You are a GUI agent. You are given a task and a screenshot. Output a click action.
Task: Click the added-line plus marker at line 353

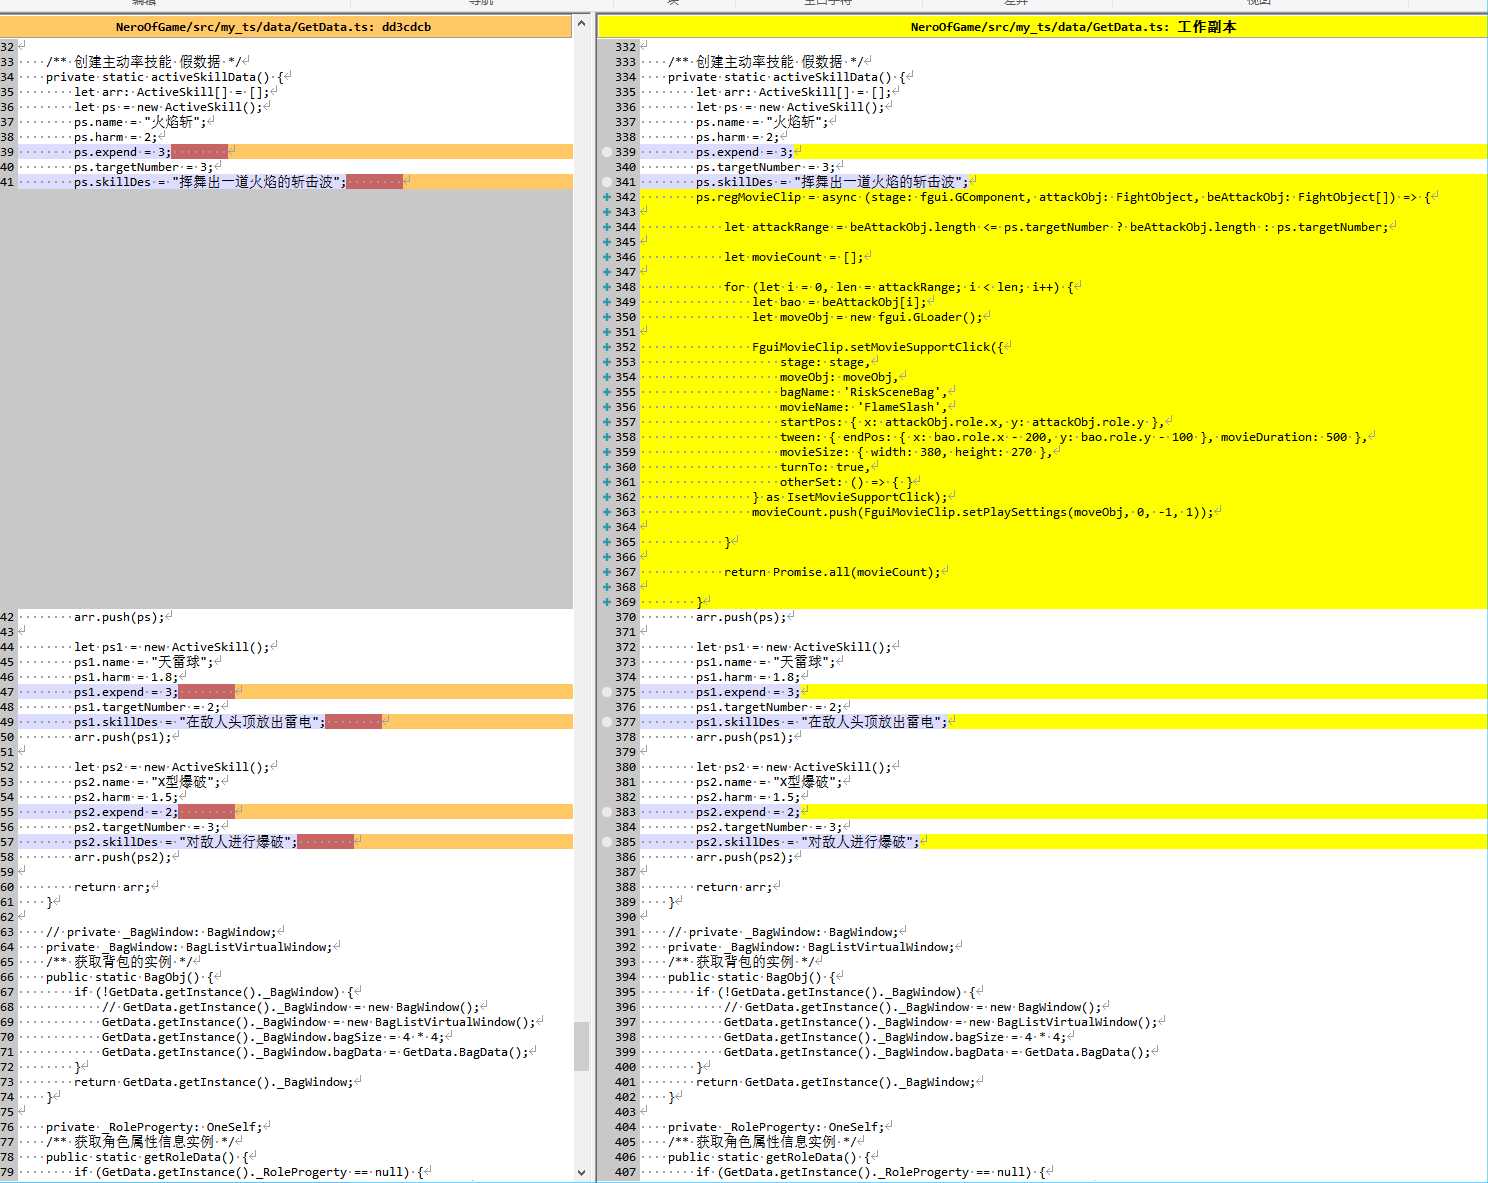[607, 362]
